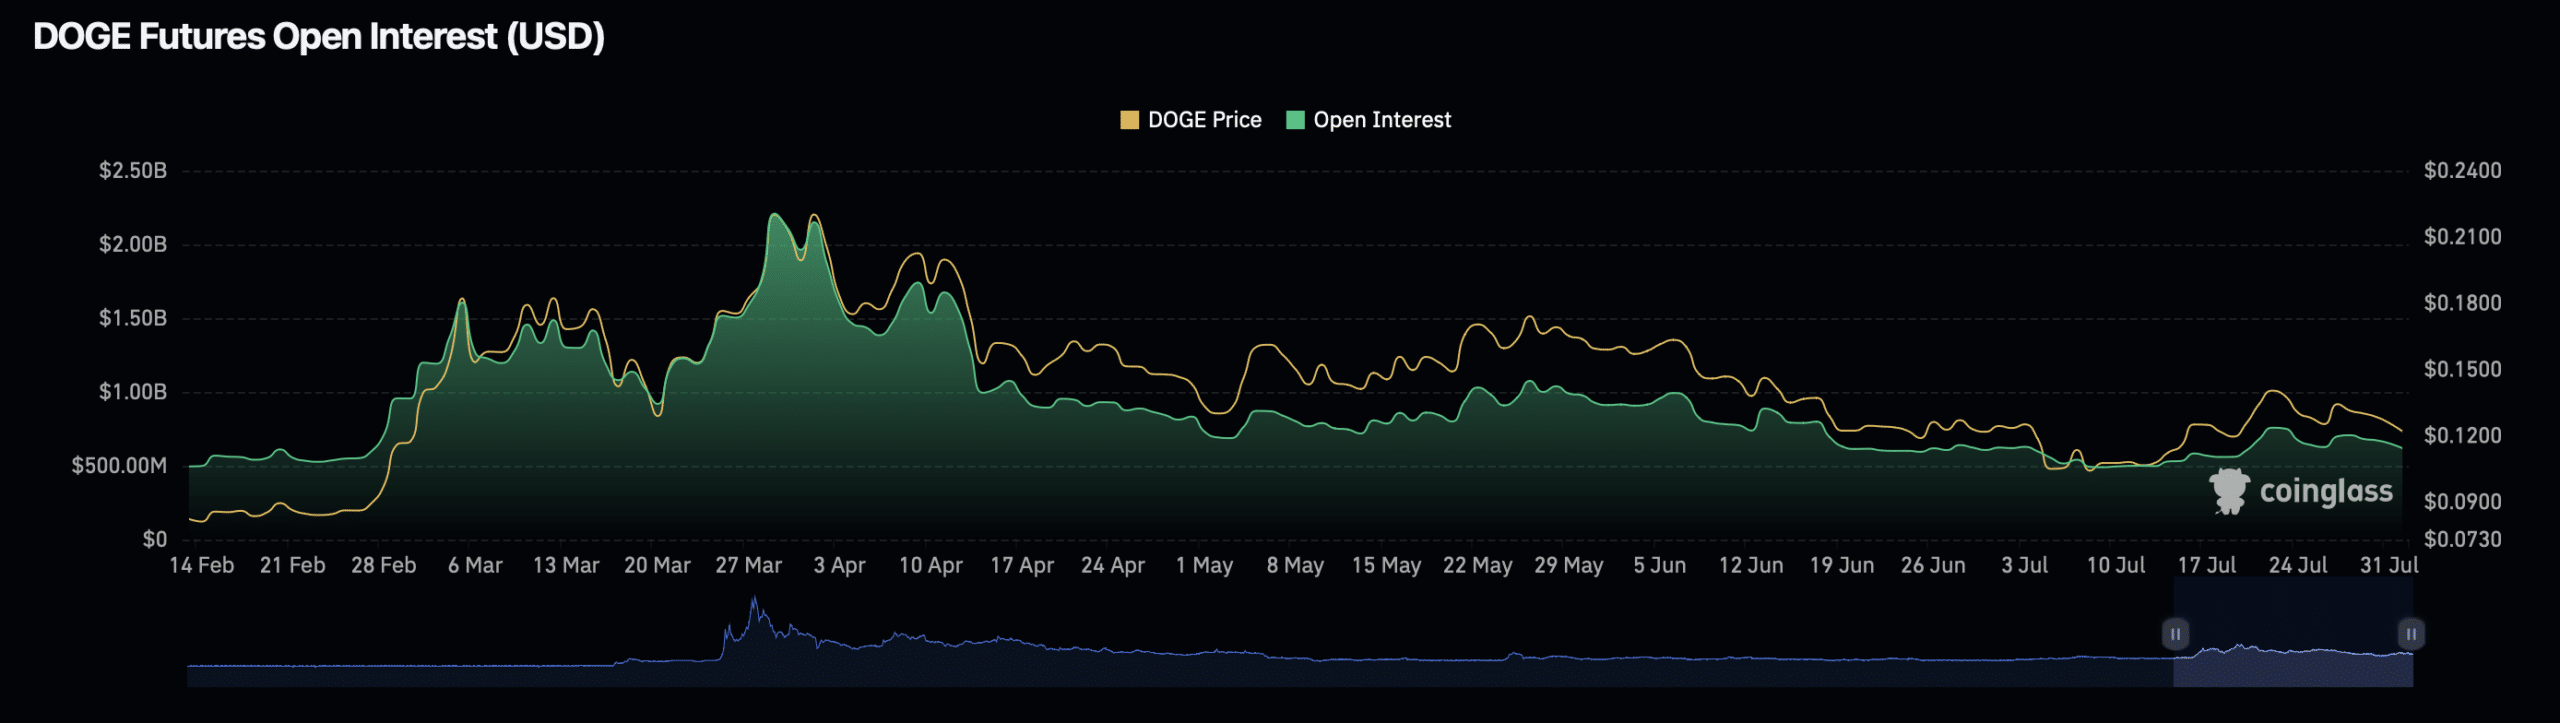This screenshot has width=2560, height=723.
Task: Click the "8 May" date label
Action: [x=1295, y=566]
